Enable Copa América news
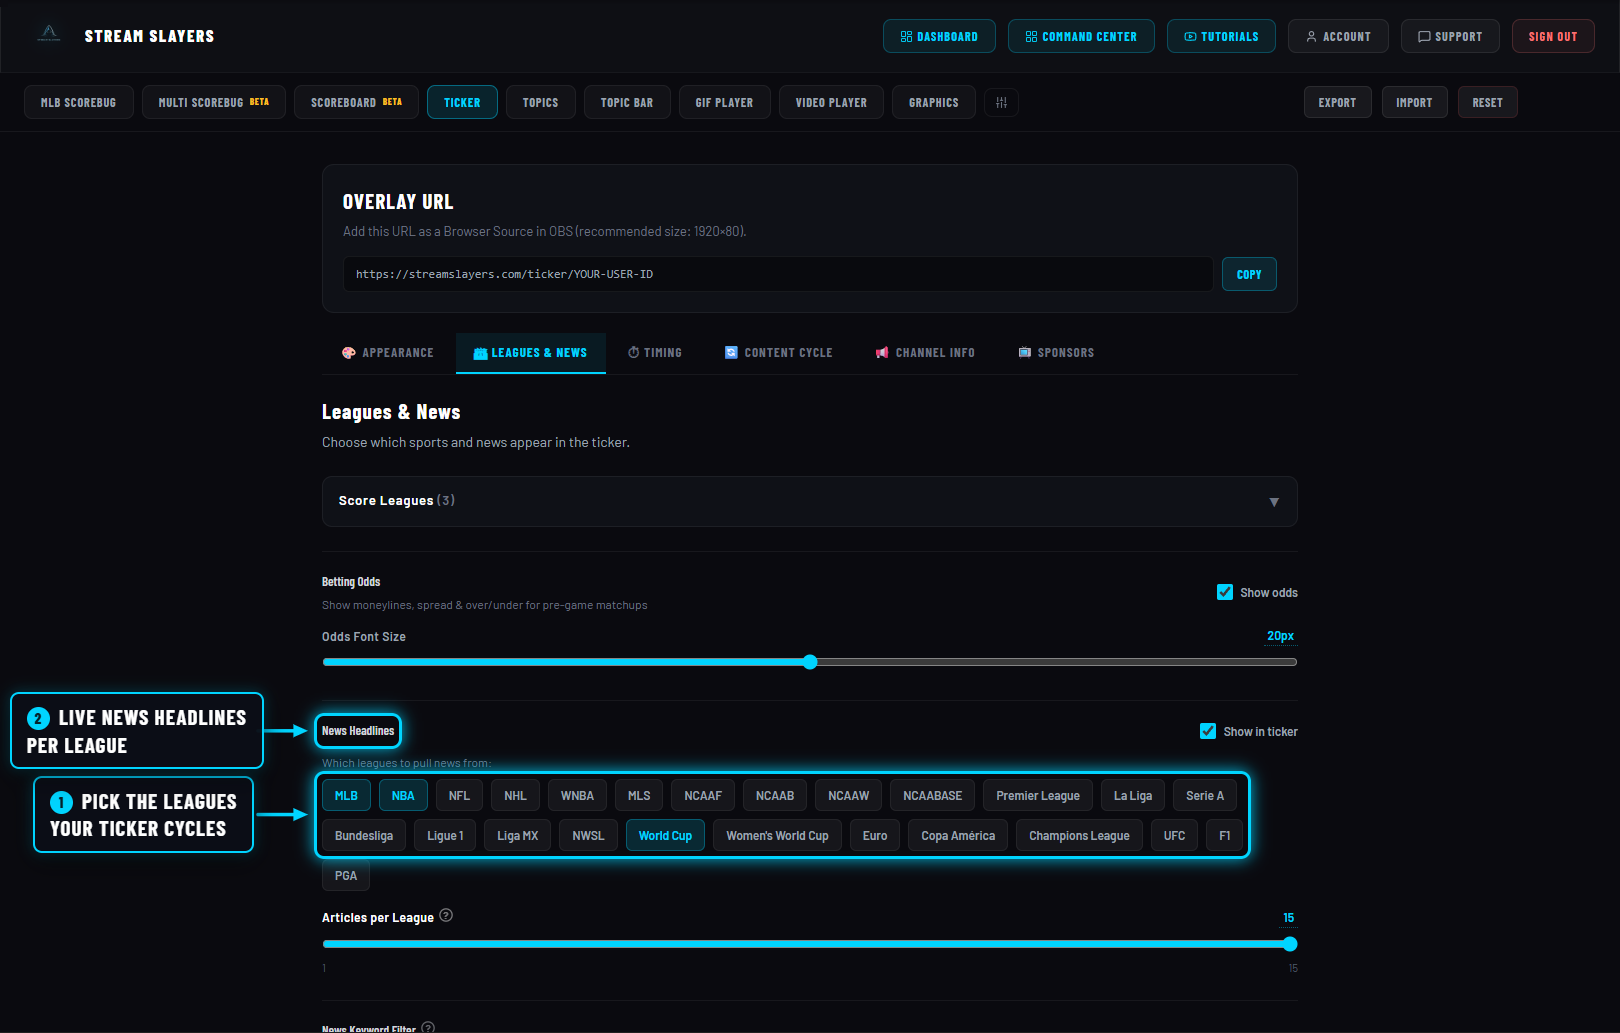Image resolution: width=1620 pixels, height=1033 pixels. (958, 836)
